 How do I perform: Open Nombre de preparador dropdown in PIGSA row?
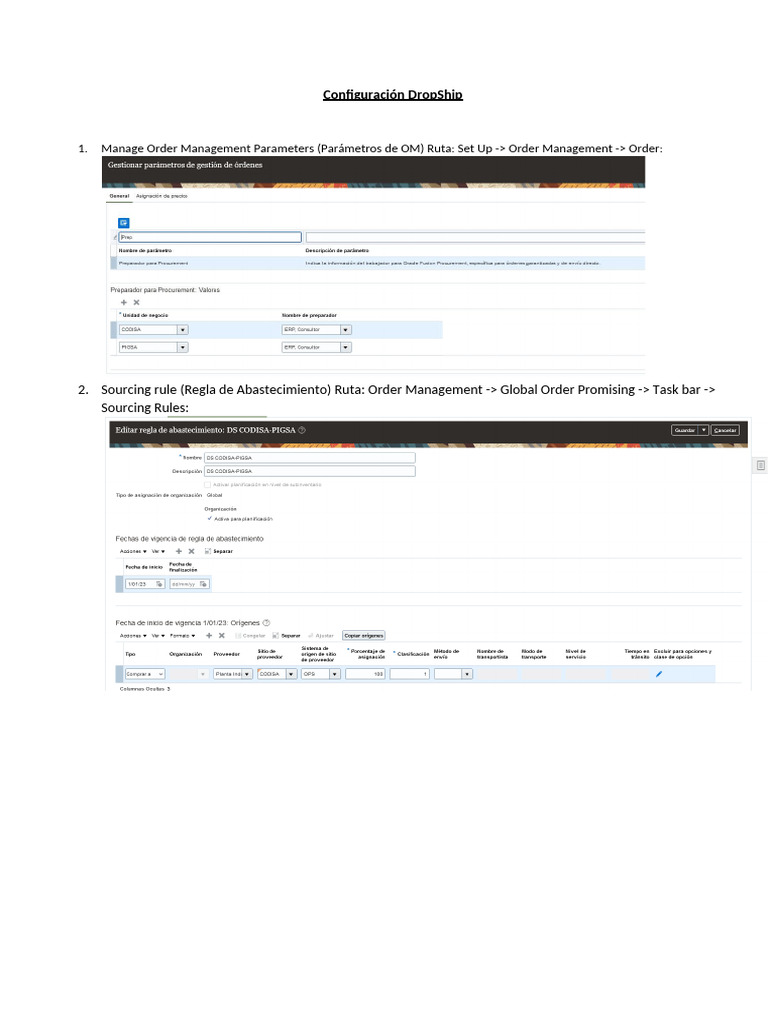pos(346,347)
